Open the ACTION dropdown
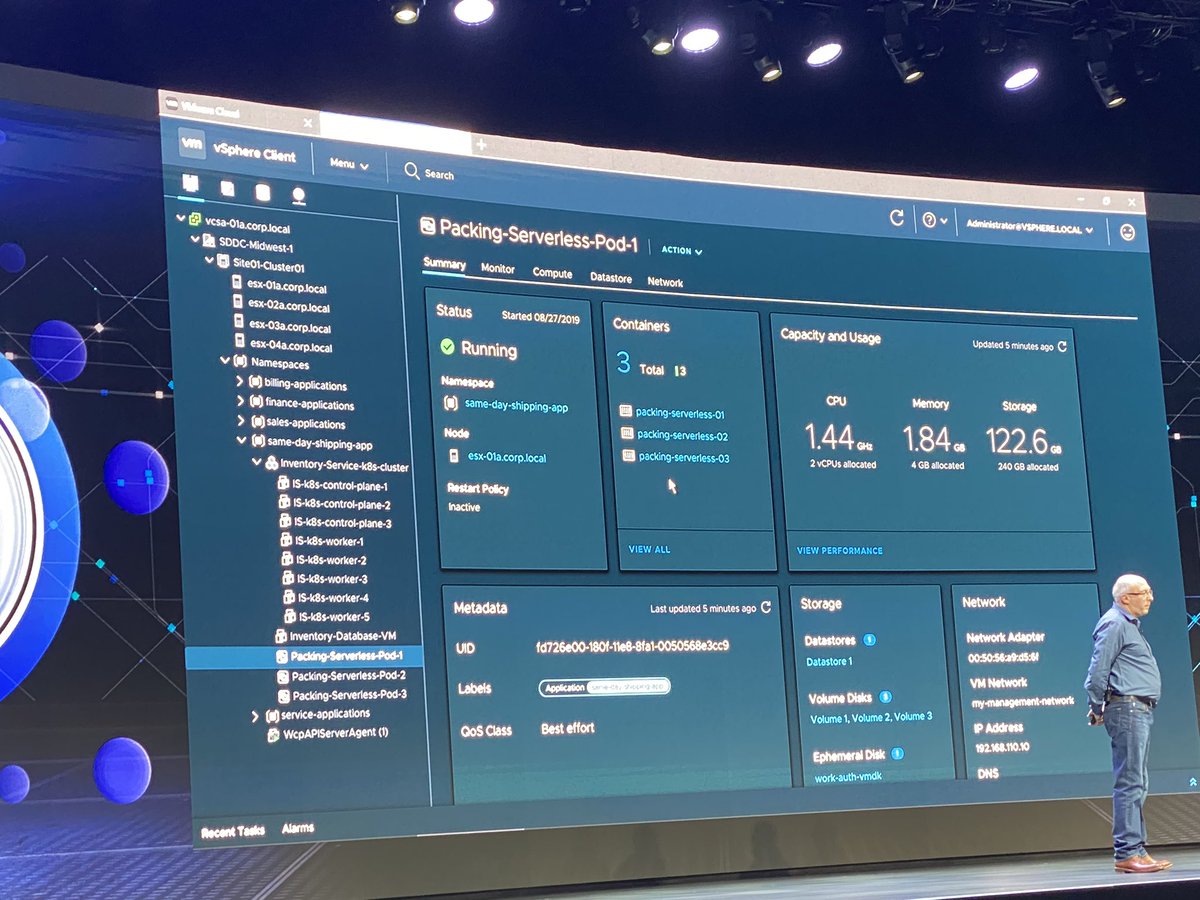 682,250
